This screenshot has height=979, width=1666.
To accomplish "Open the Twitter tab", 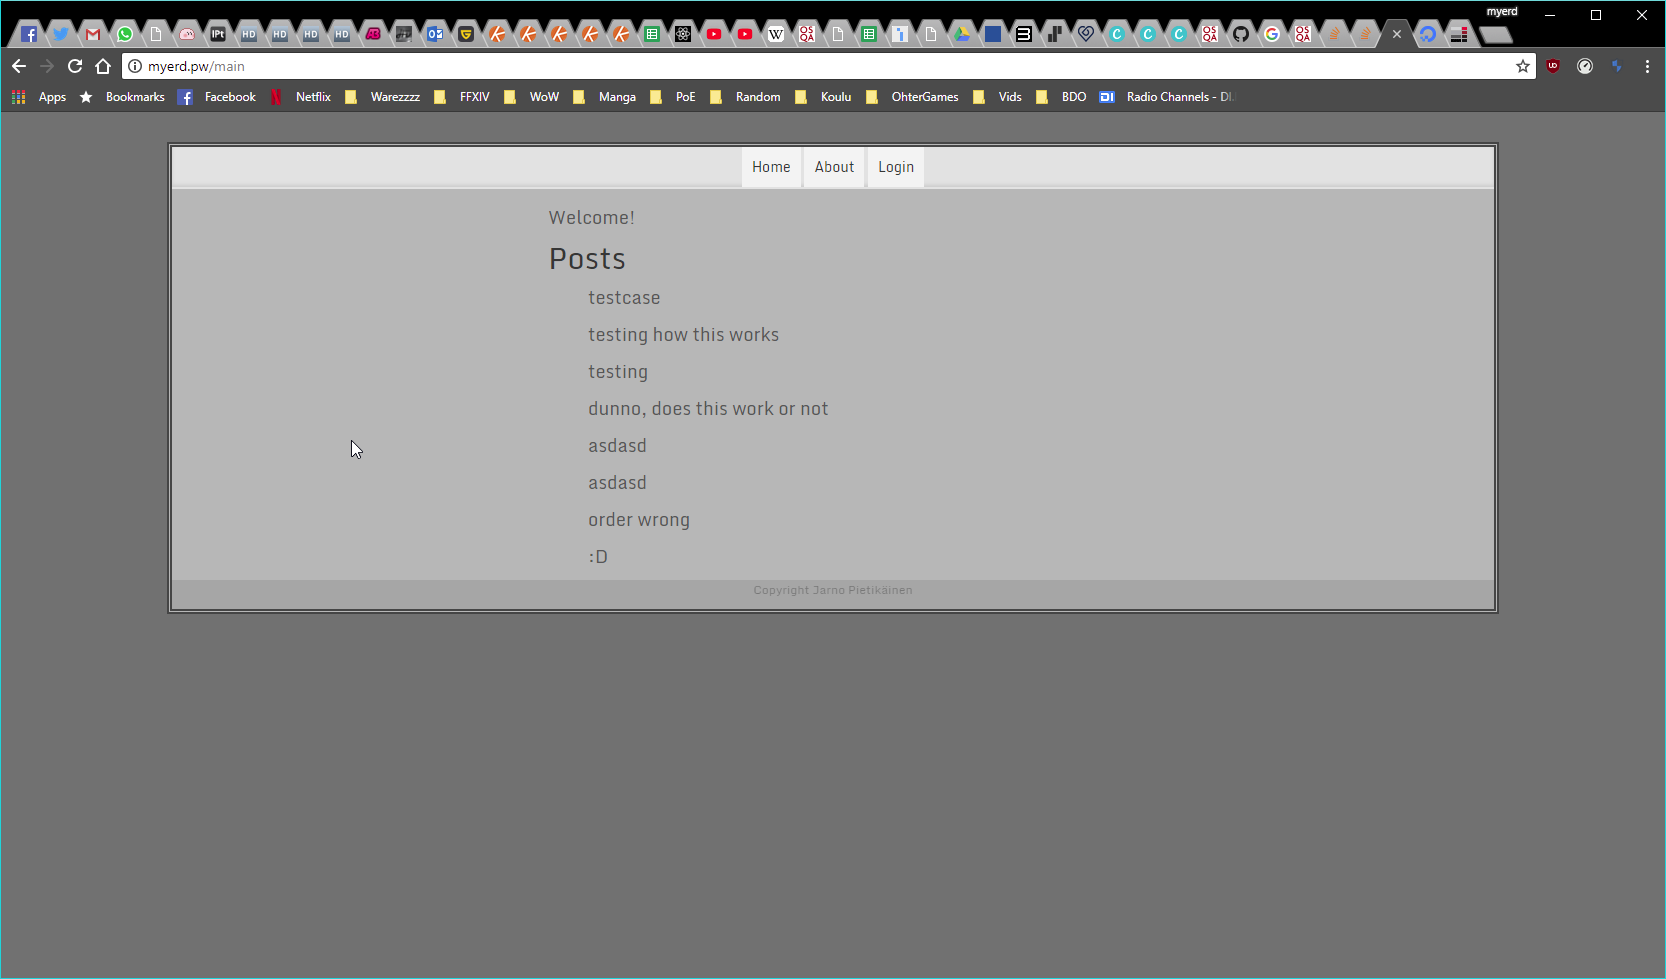I will point(61,34).
